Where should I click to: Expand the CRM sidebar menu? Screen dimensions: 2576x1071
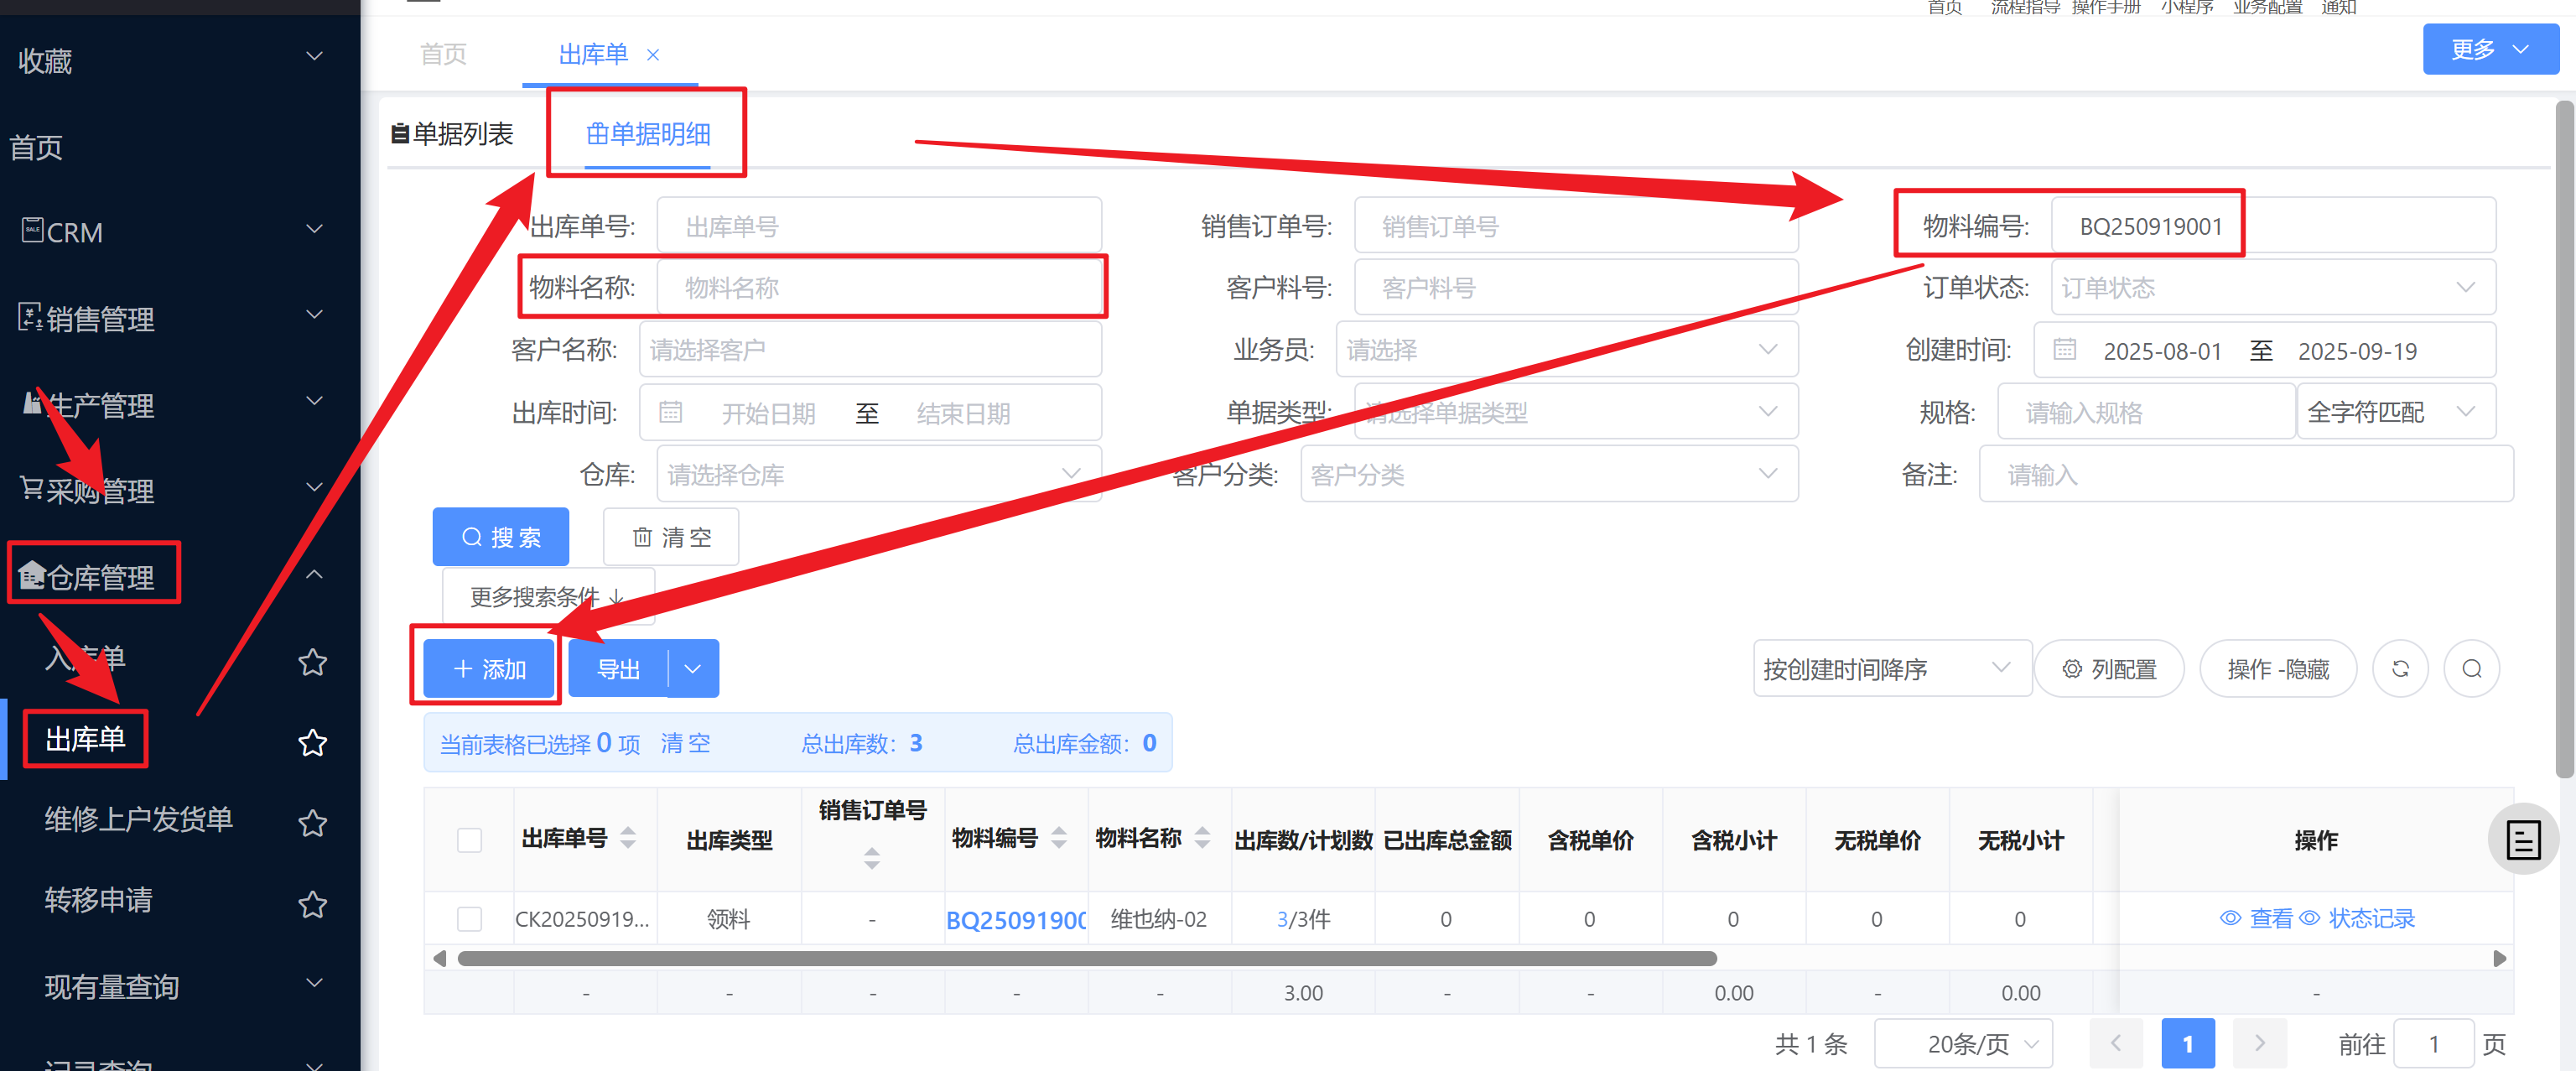314,229
